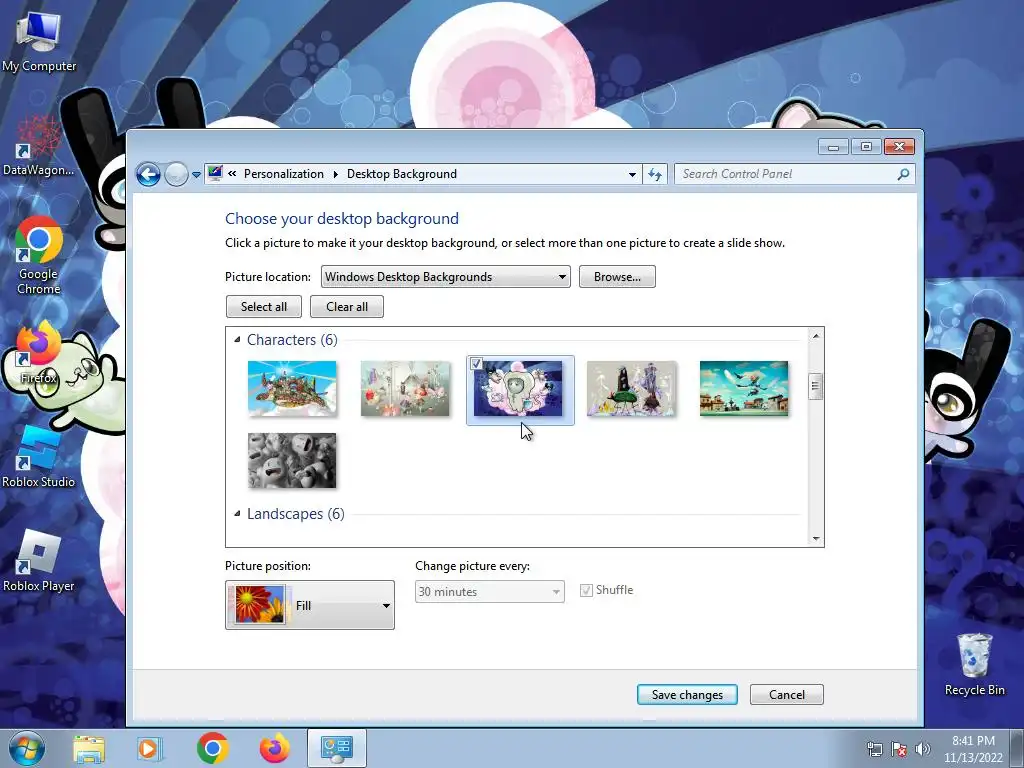This screenshot has height=768, width=1024.
Task: Click the list scroll up arrow
Action: click(816, 336)
